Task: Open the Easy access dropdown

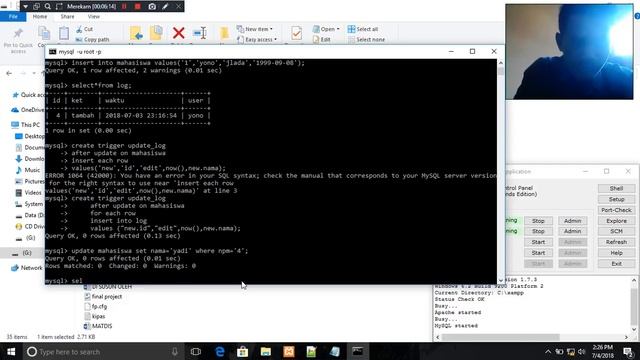Action: coord(257,40)
